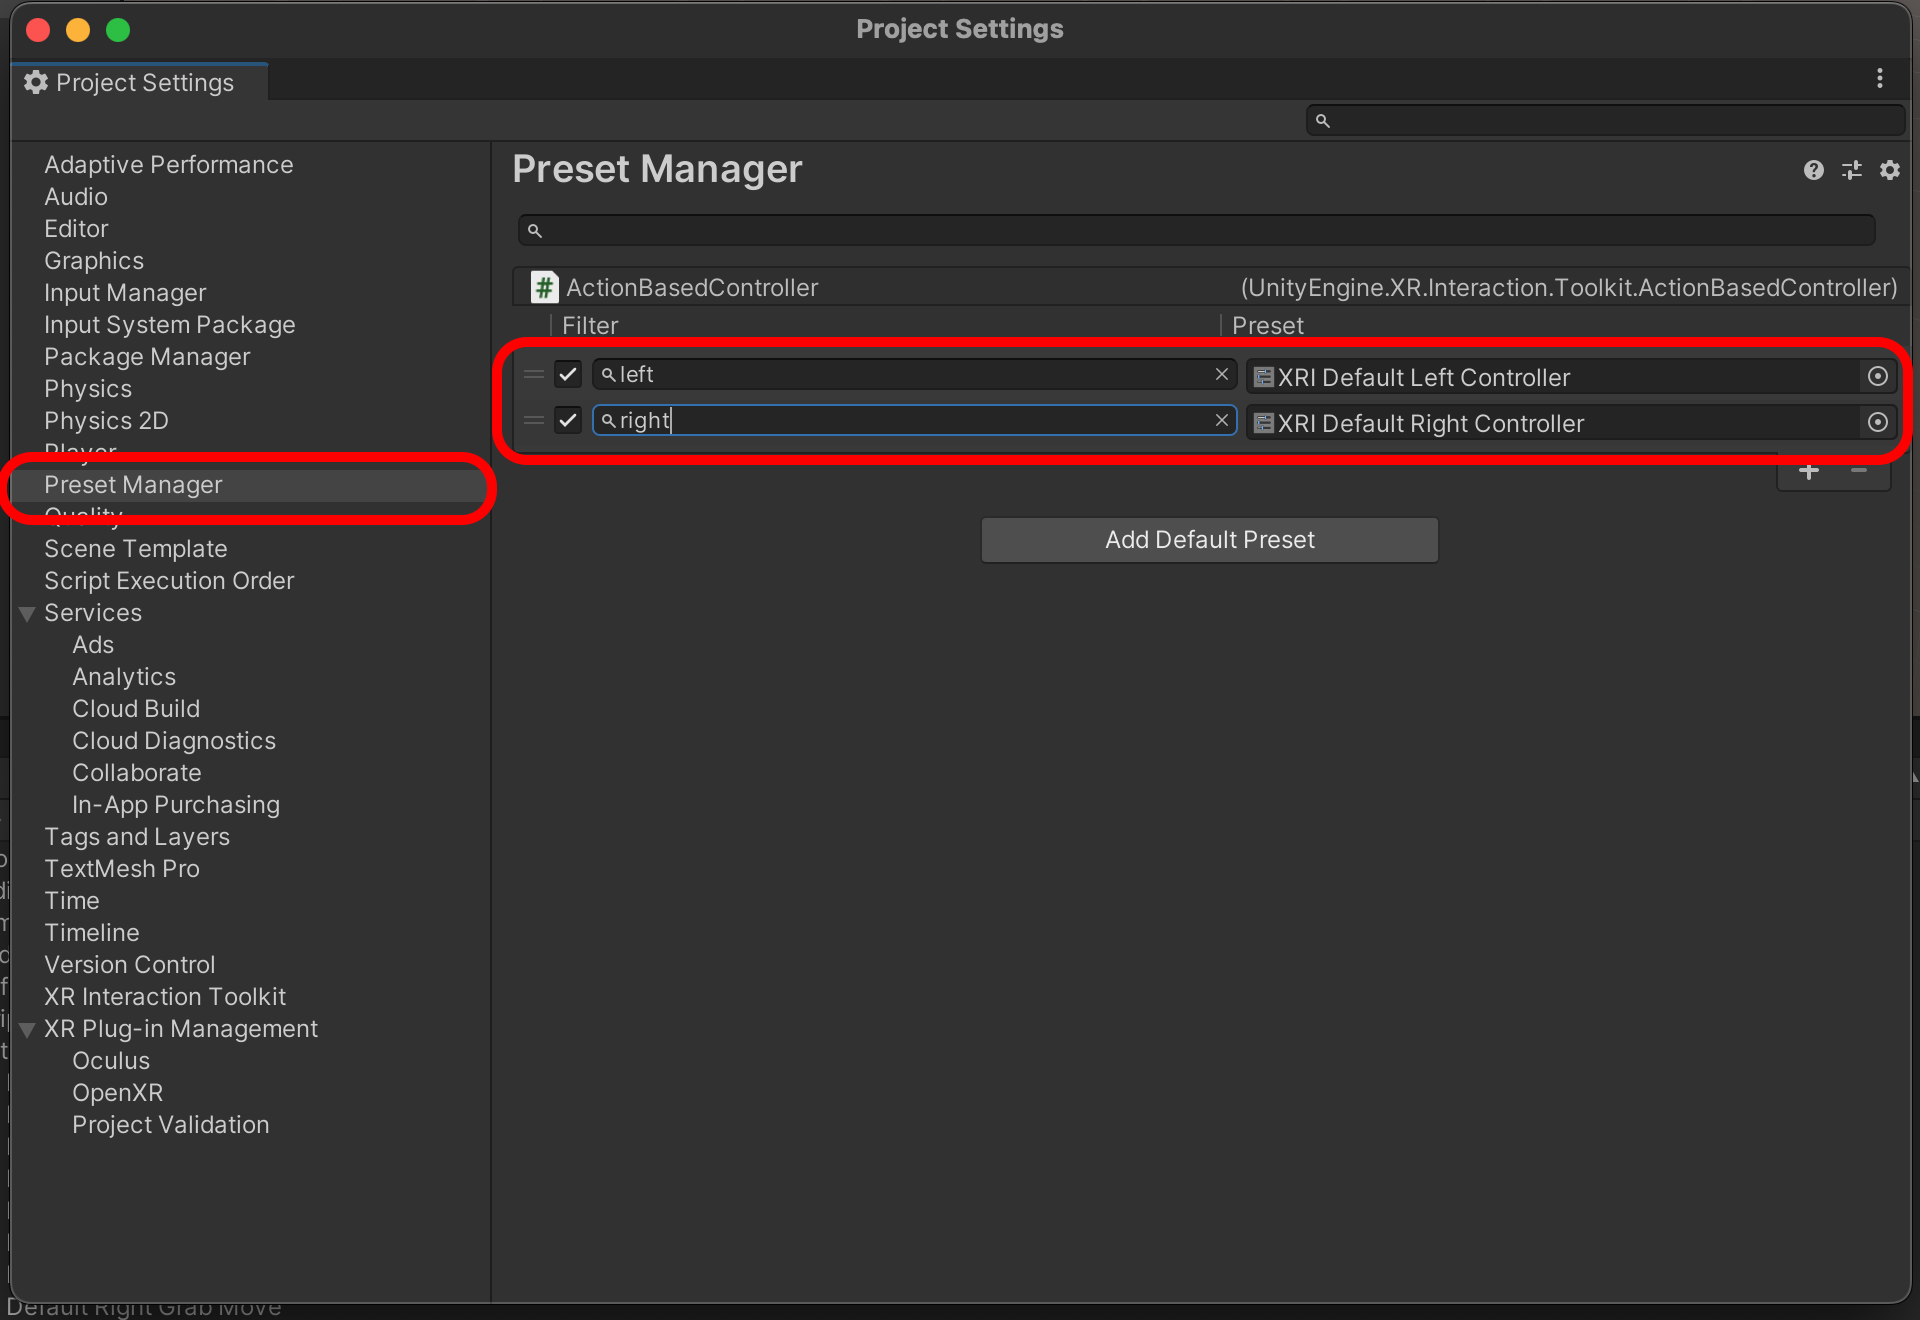Open the Project Settings three-dot menu

tap(1880, 79)
